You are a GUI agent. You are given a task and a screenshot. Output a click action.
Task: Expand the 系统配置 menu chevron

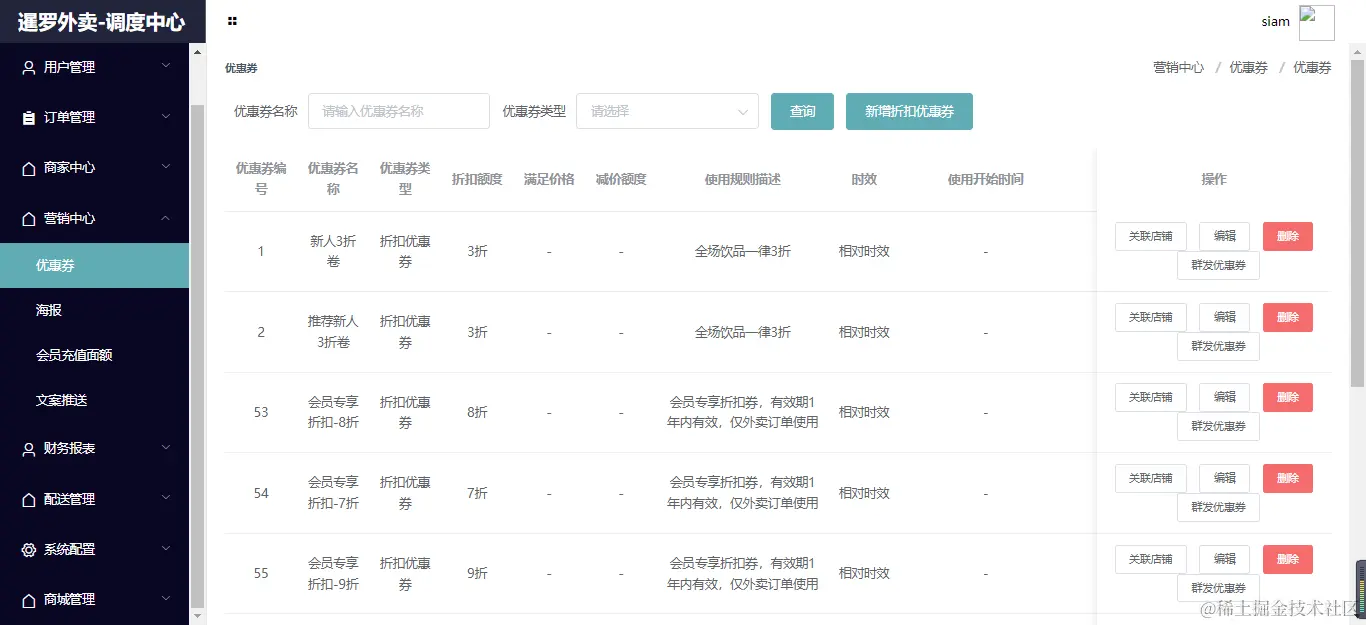tap(166, 548)
